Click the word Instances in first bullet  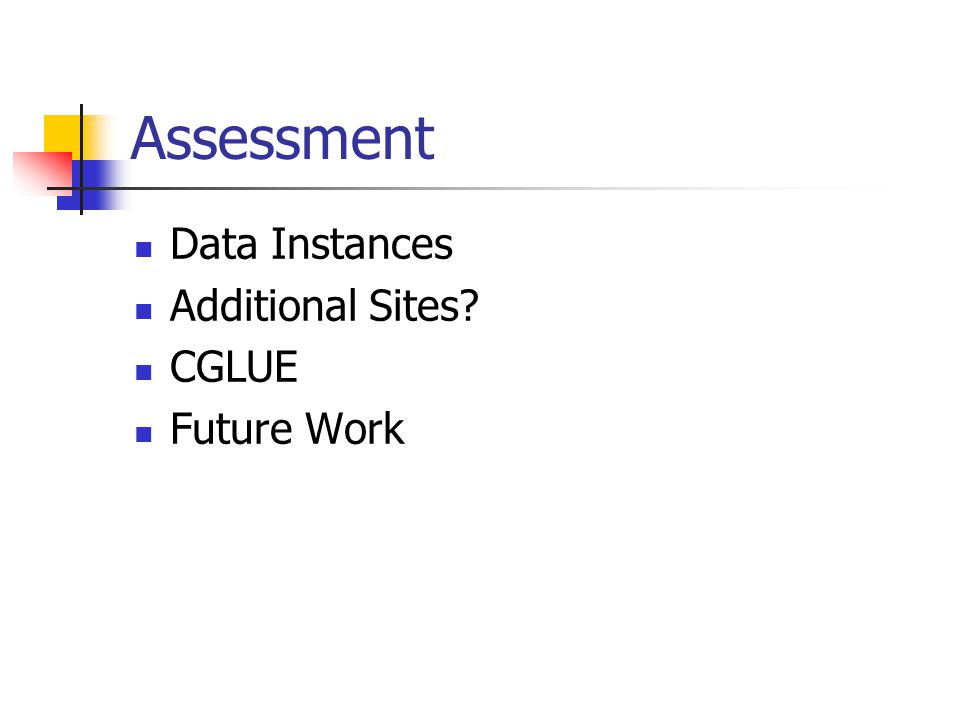[362, 244]
